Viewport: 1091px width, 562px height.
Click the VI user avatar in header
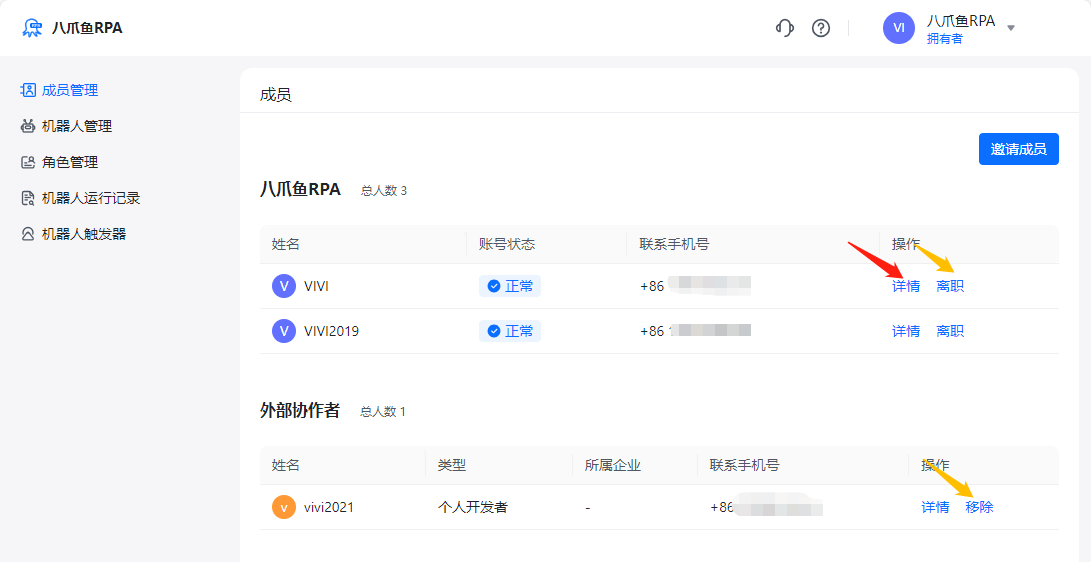pos(899,28)
